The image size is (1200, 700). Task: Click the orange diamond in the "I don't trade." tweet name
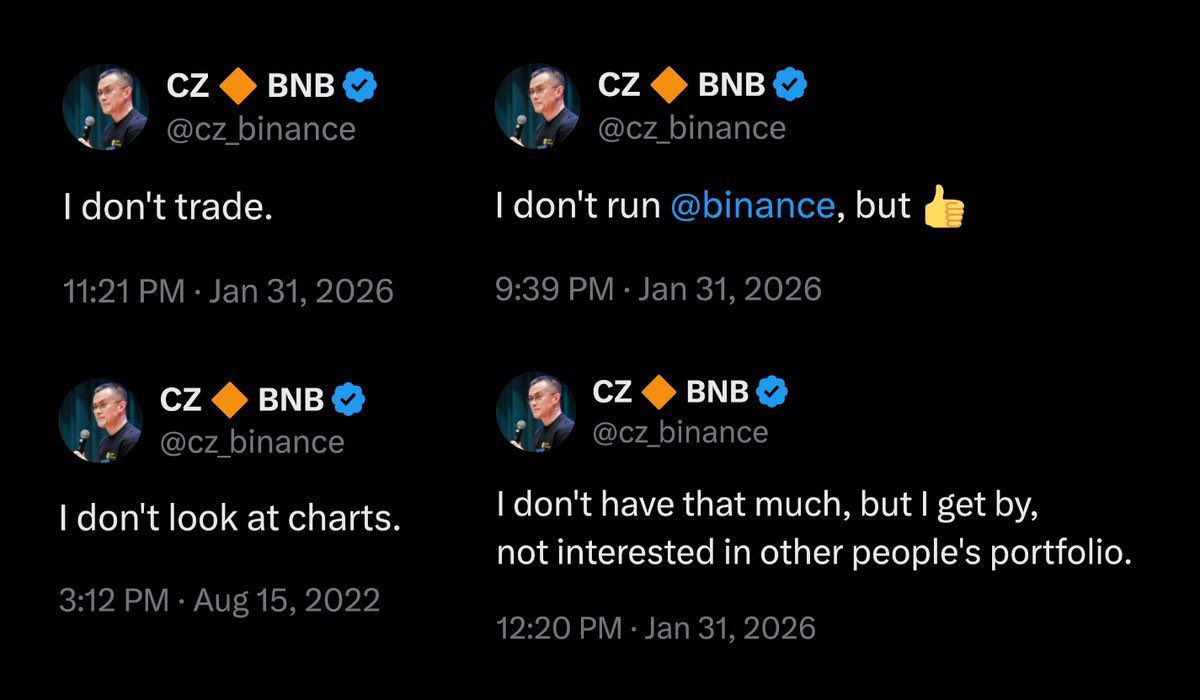coord(238,87)
